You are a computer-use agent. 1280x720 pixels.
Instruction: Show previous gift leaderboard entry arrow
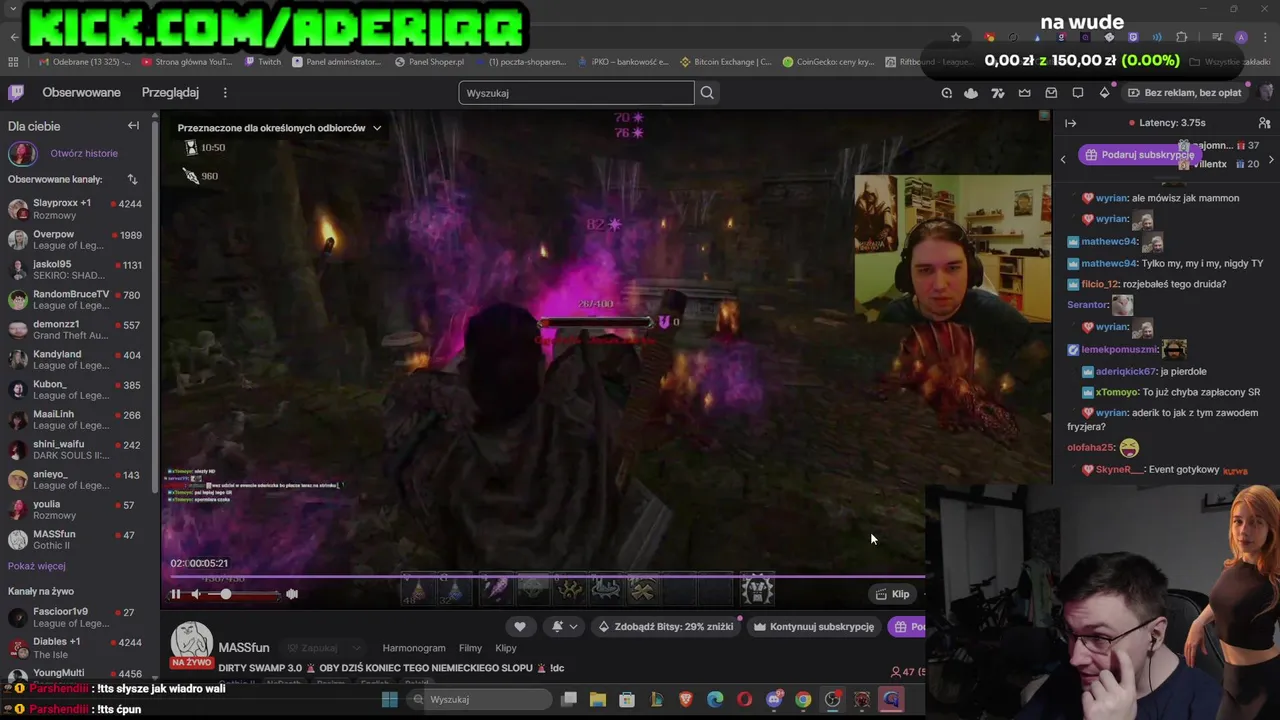click(x=1063, y=159)
